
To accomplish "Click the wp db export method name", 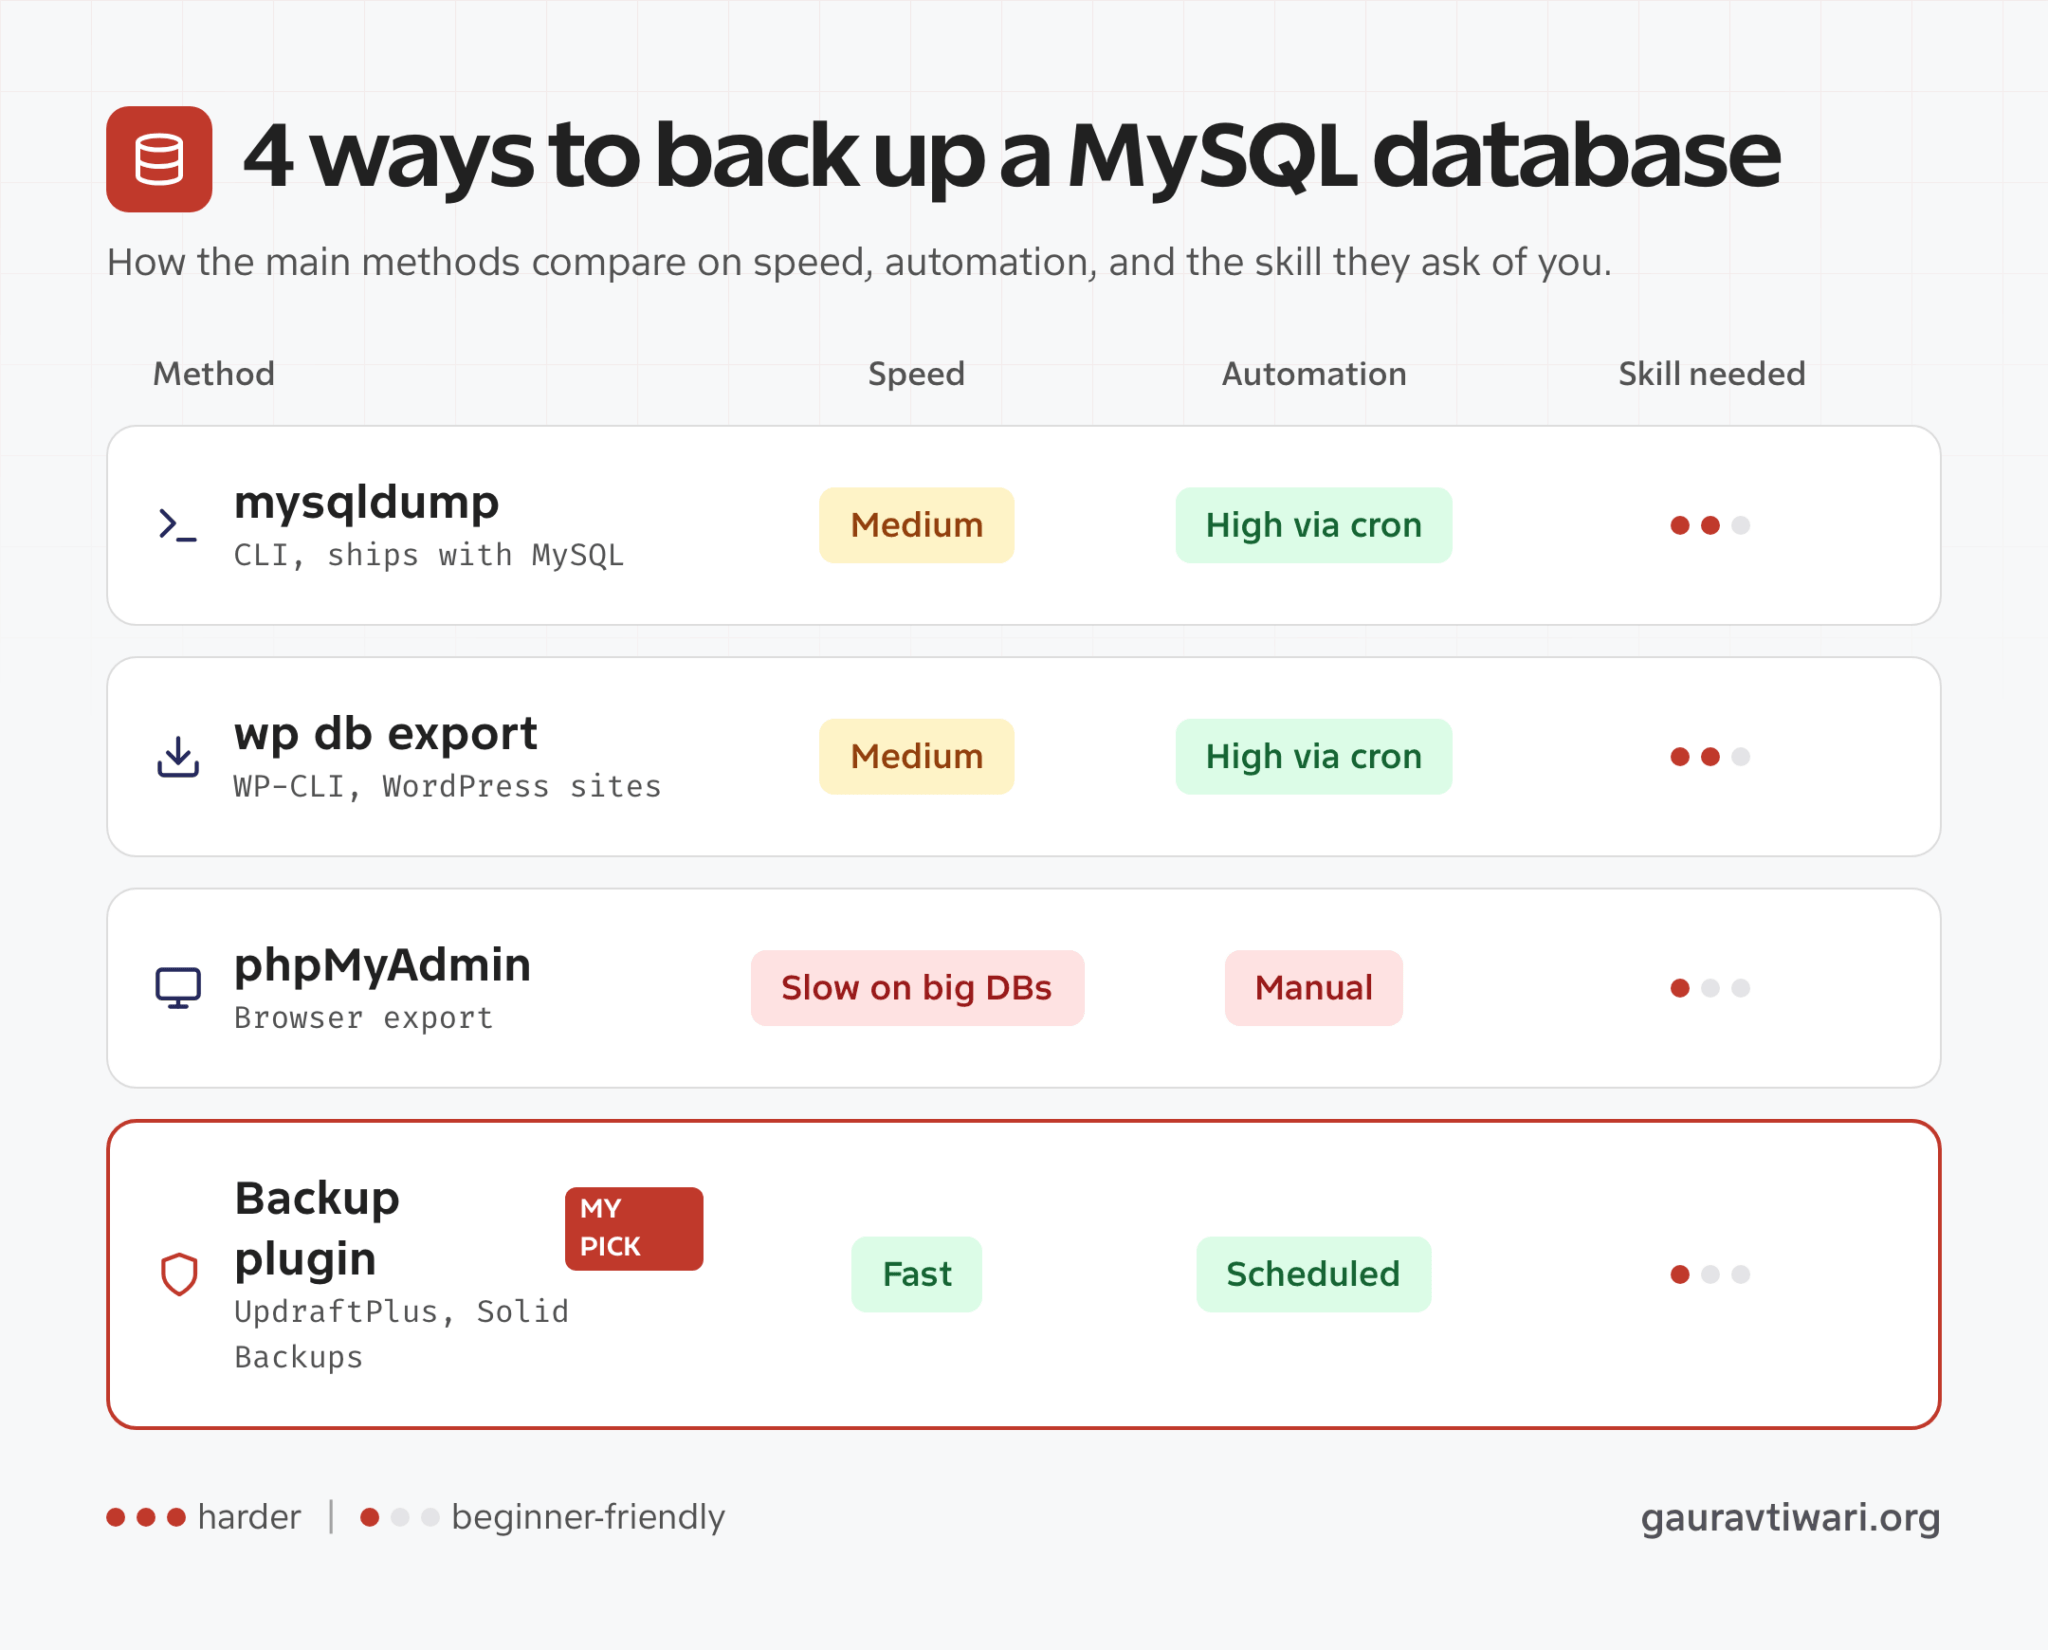I will tap(386, 734).
